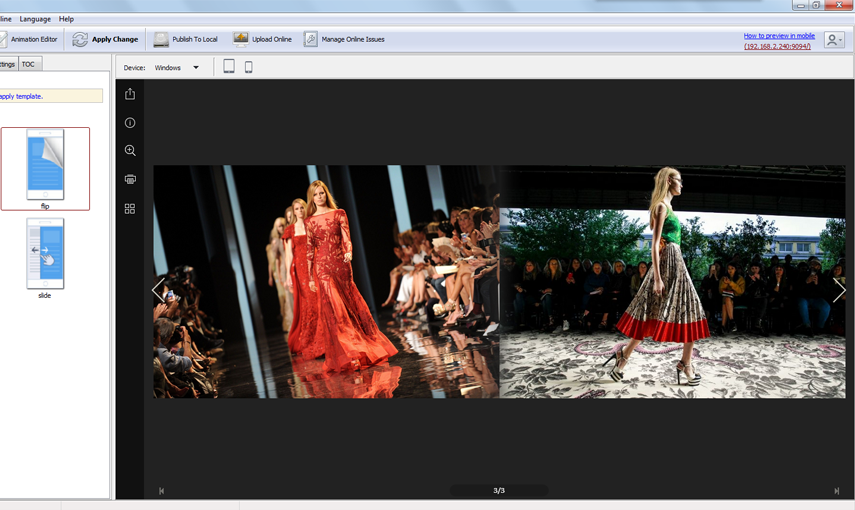Open the user account dropdown

click(x=833, y=40)
